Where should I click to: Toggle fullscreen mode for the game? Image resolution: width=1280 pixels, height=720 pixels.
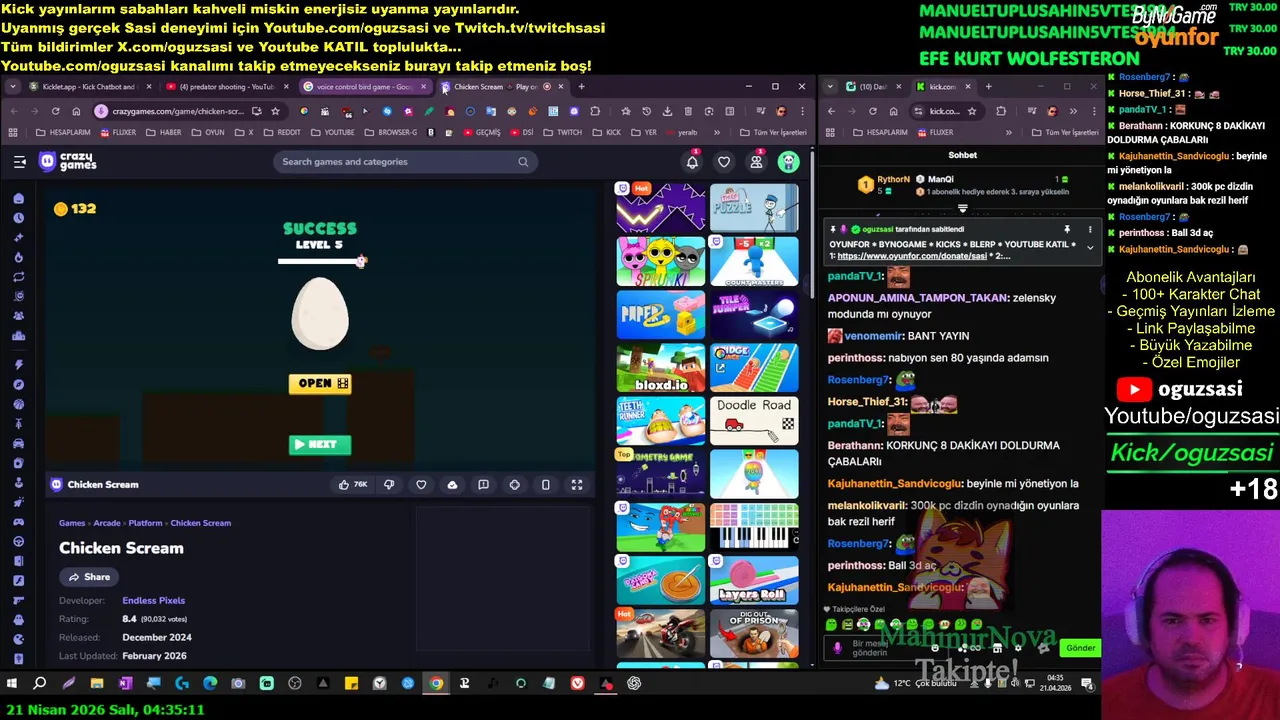[x=577, y=485]
